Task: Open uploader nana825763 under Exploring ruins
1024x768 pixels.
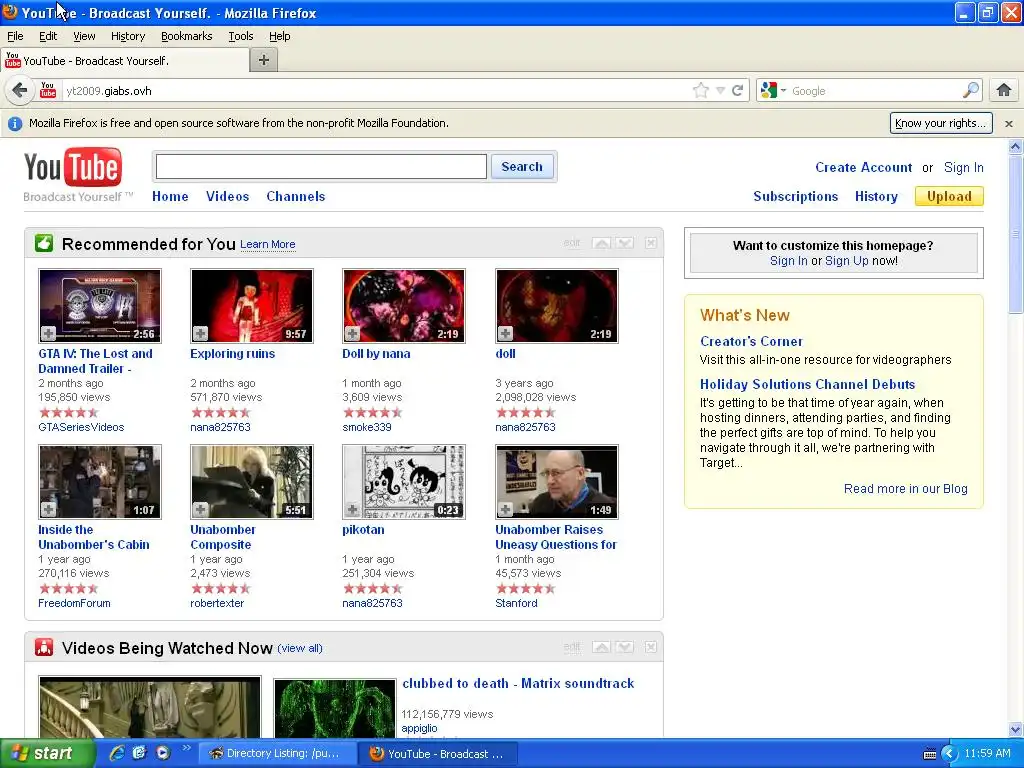Action: [220, 427]
